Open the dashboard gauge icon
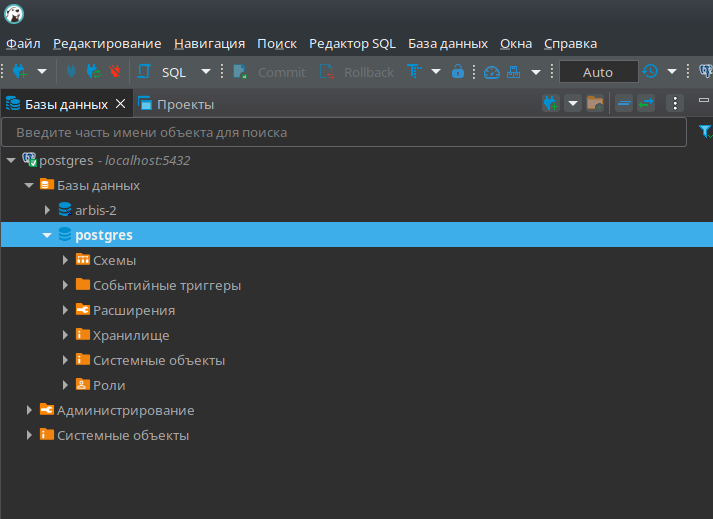 click(492, 72)
